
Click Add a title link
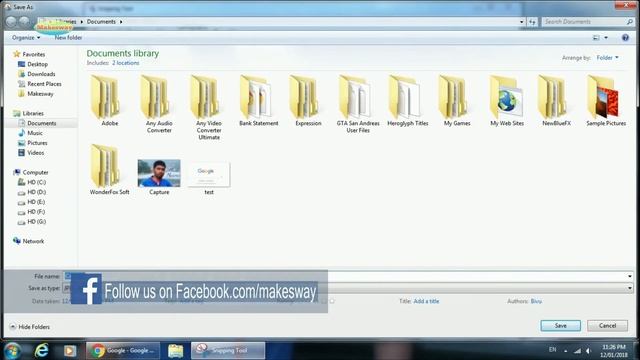point(426,301)
